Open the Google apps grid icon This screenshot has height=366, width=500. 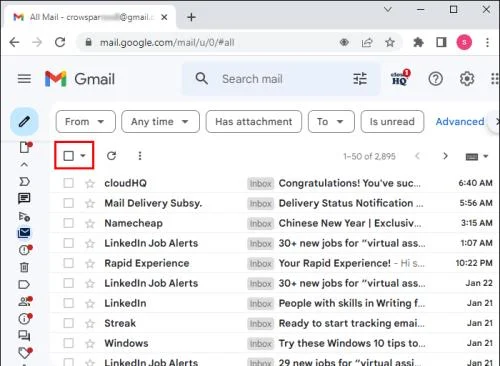click(x=495, y=79)
